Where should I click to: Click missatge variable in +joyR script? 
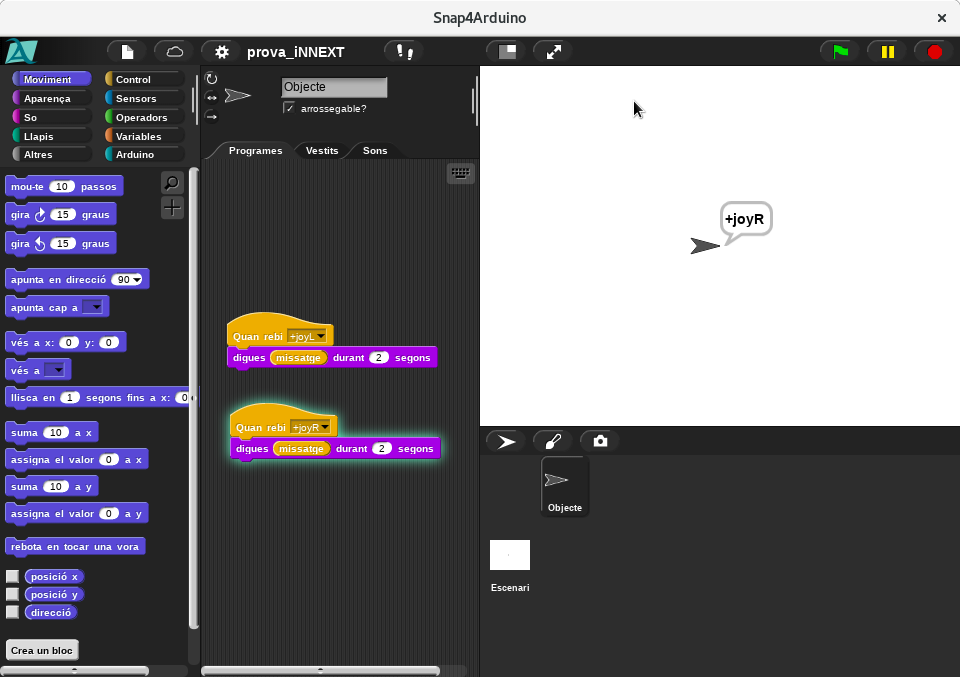tap(301, 449)
